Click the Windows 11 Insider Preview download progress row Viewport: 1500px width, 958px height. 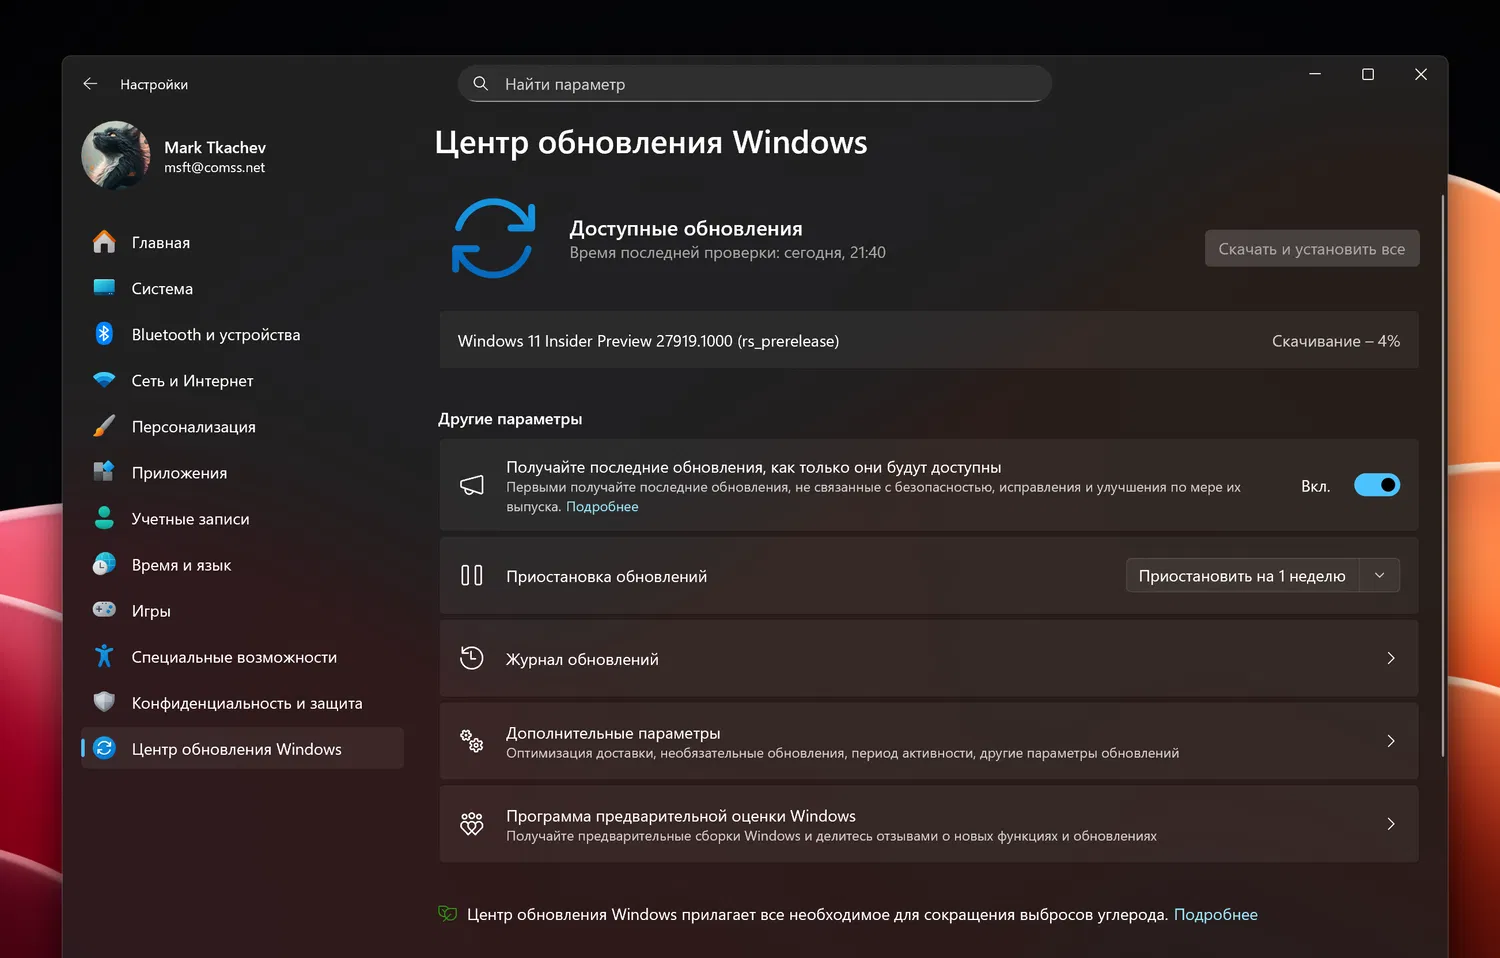pyautogui.click(x=928, y=340)
